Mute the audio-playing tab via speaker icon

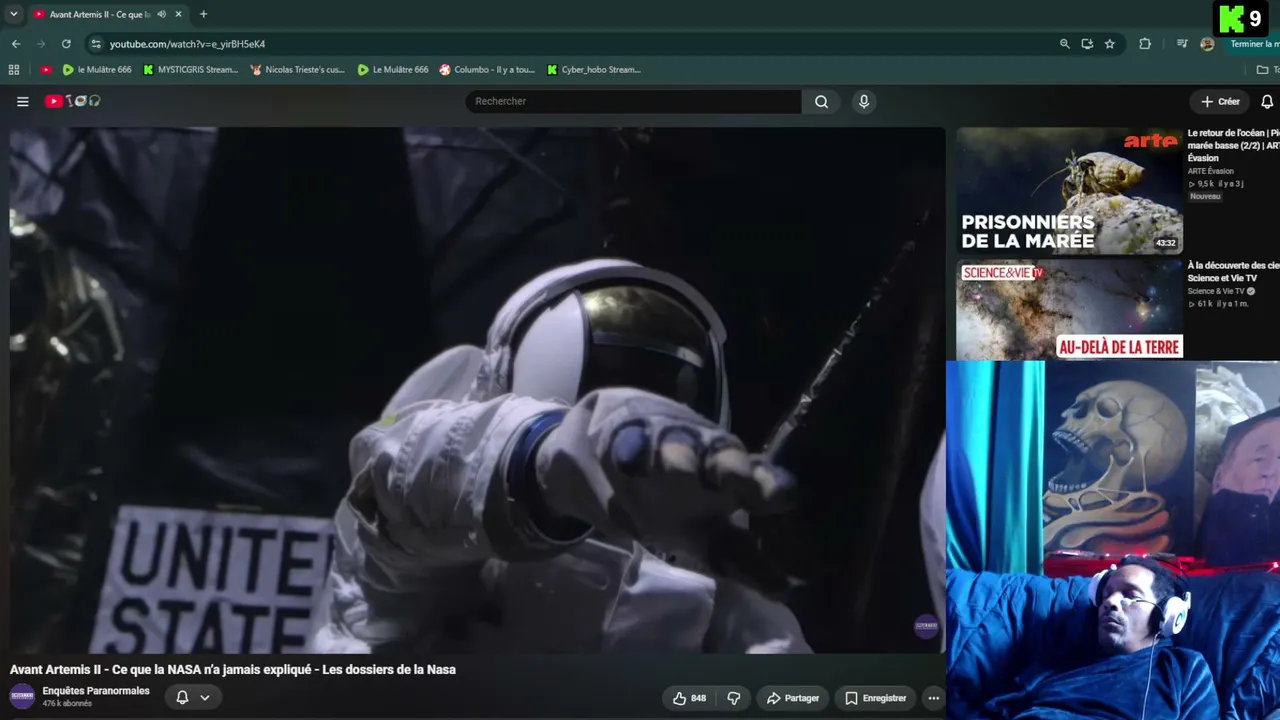tap(162, 14)
